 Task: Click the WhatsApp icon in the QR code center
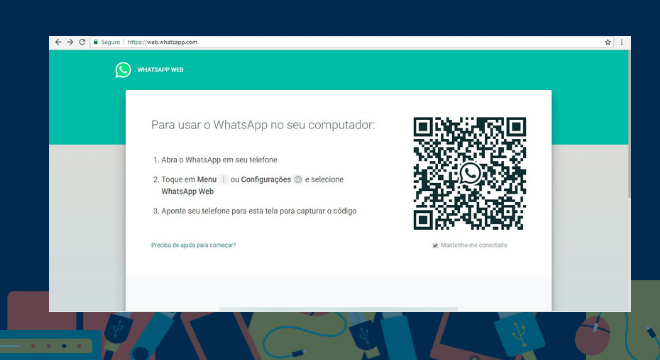470,173
